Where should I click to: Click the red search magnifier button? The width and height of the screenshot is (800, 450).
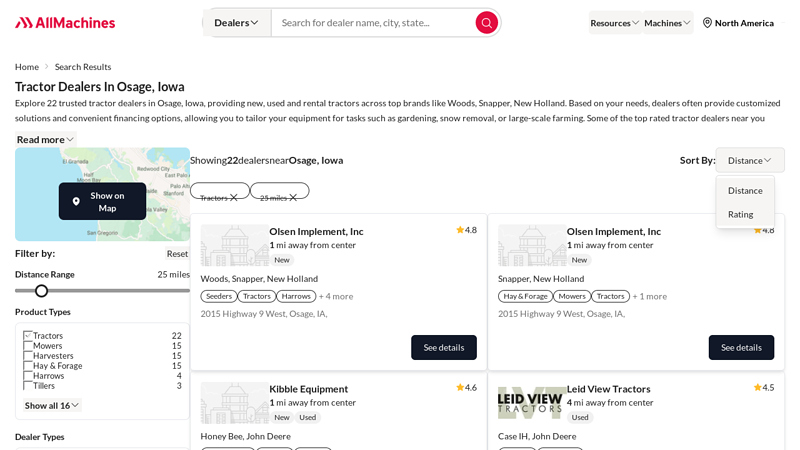pyautogui.click(x=486, y=22)
